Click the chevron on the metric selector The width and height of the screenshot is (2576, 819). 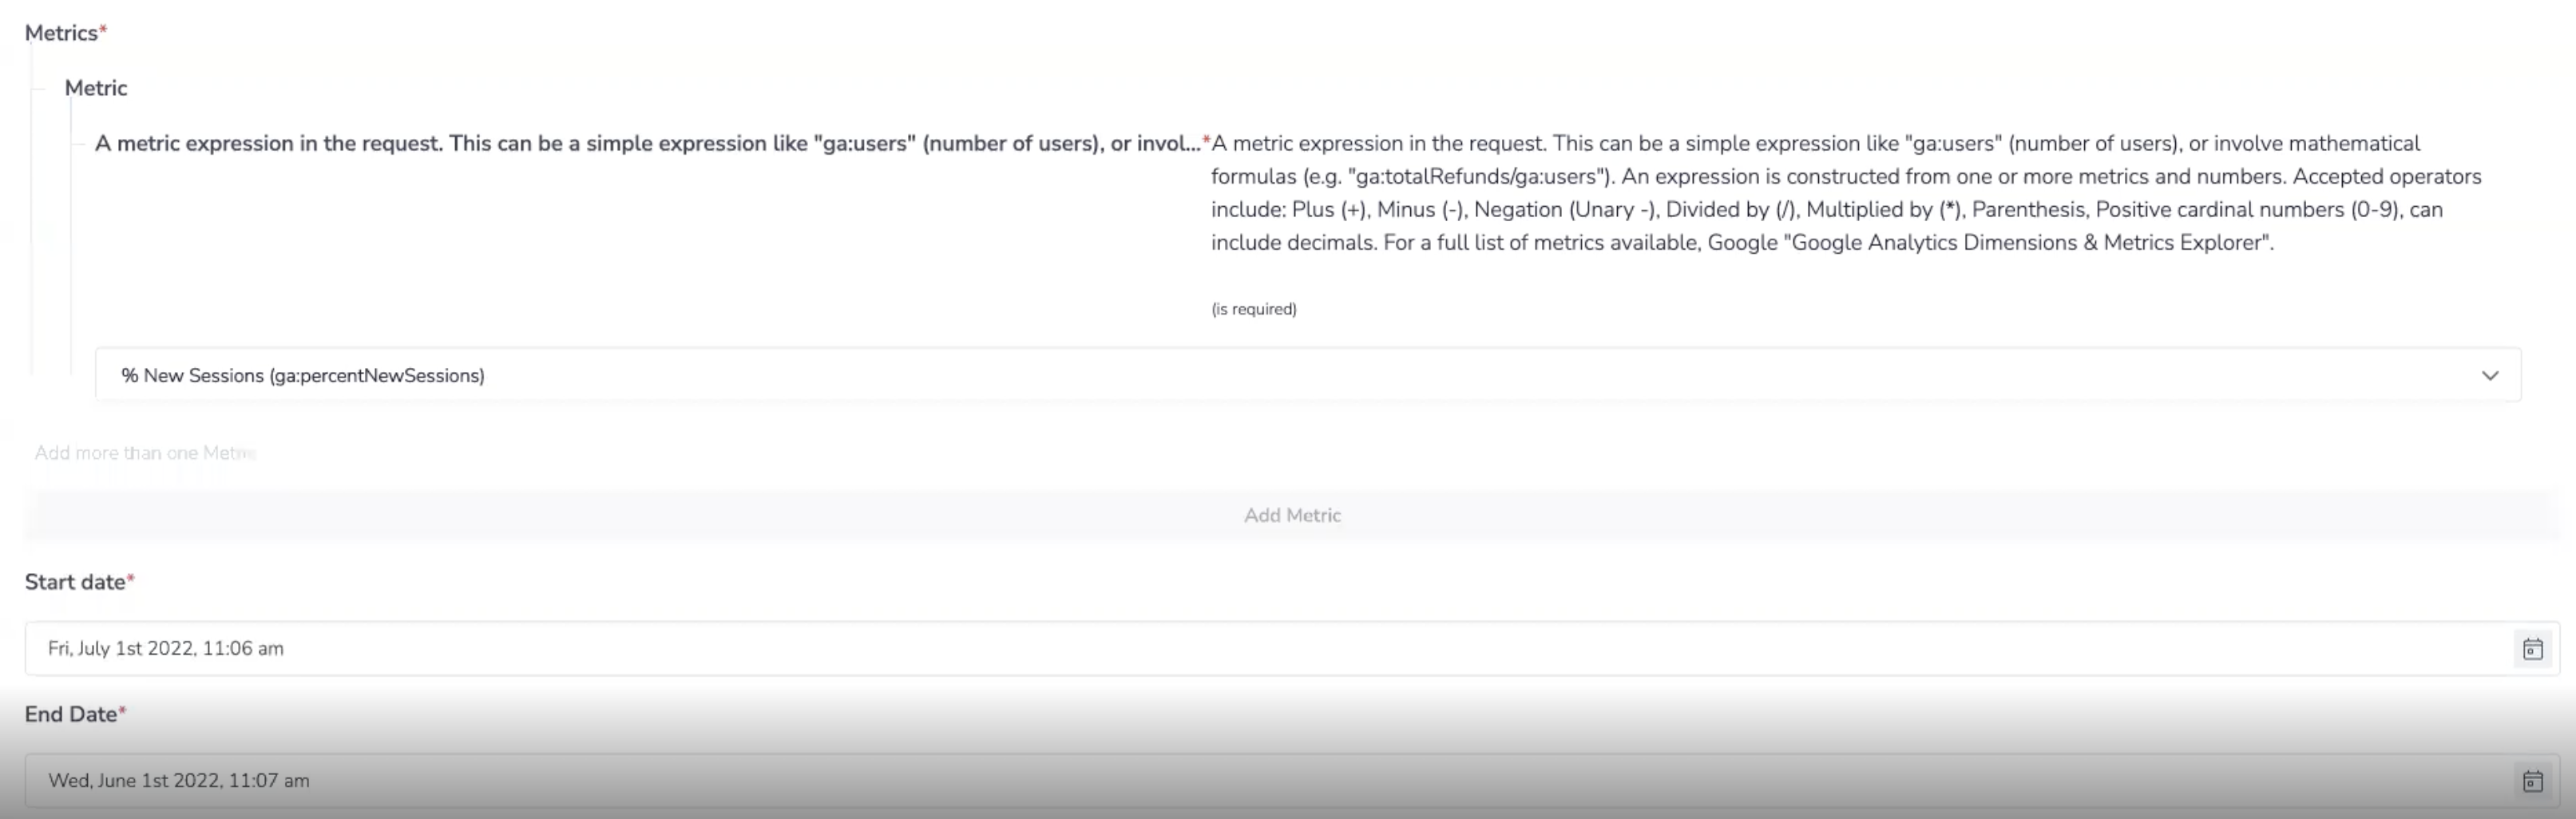(2490, 377)
